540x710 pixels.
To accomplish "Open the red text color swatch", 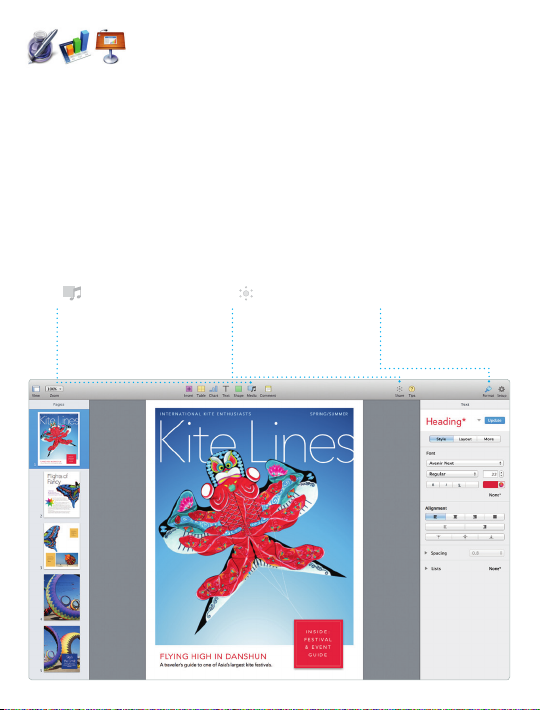I will point(490,485).
